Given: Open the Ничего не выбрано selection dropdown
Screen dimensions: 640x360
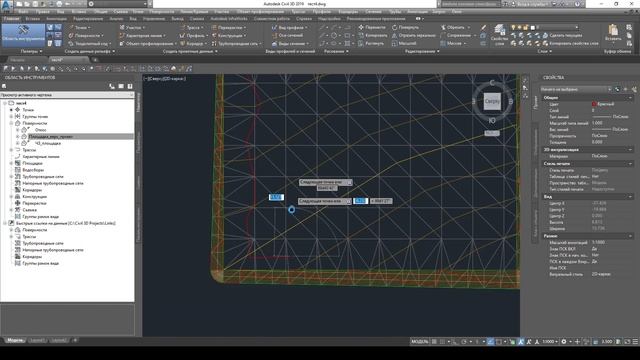Looking at the screenshot, I should coord(576,89).
